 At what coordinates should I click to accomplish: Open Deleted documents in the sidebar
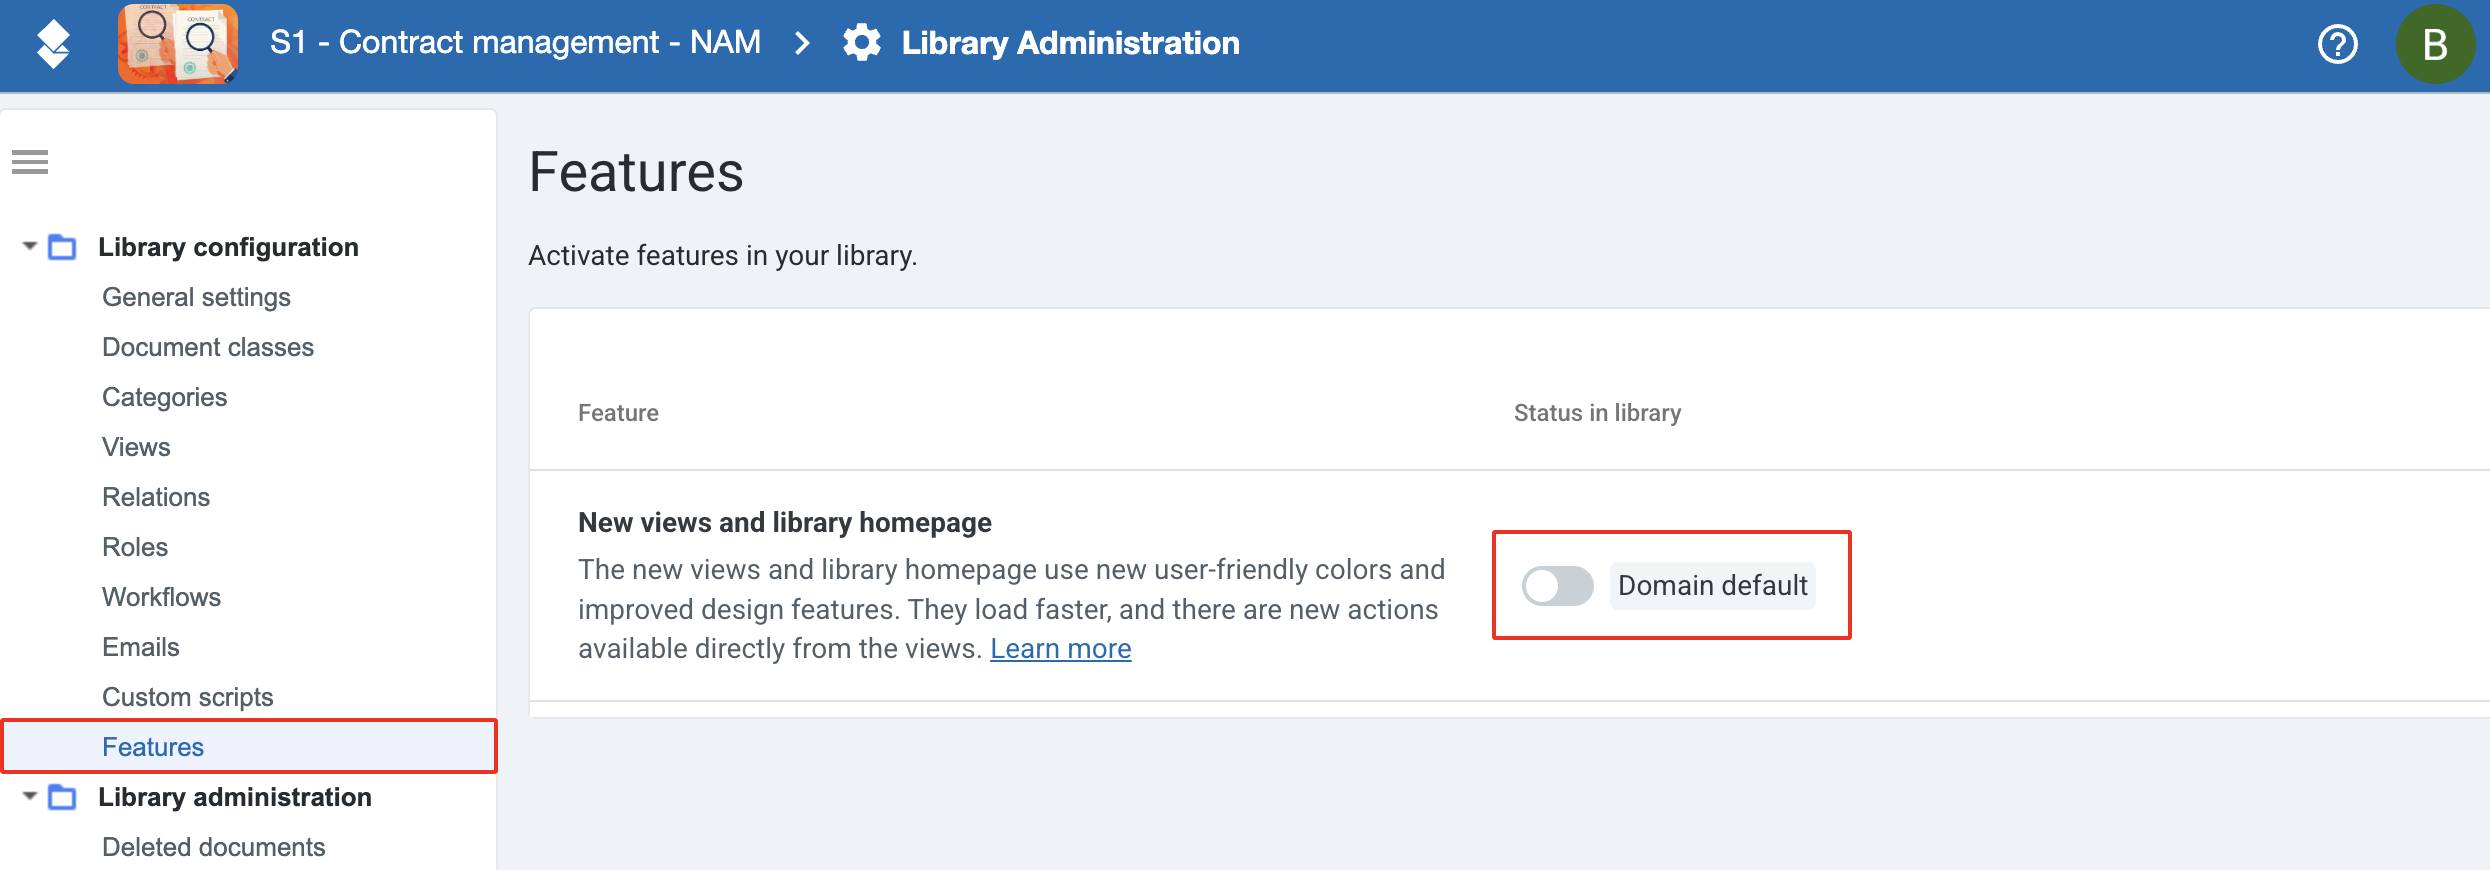click(x=213, y=847)
